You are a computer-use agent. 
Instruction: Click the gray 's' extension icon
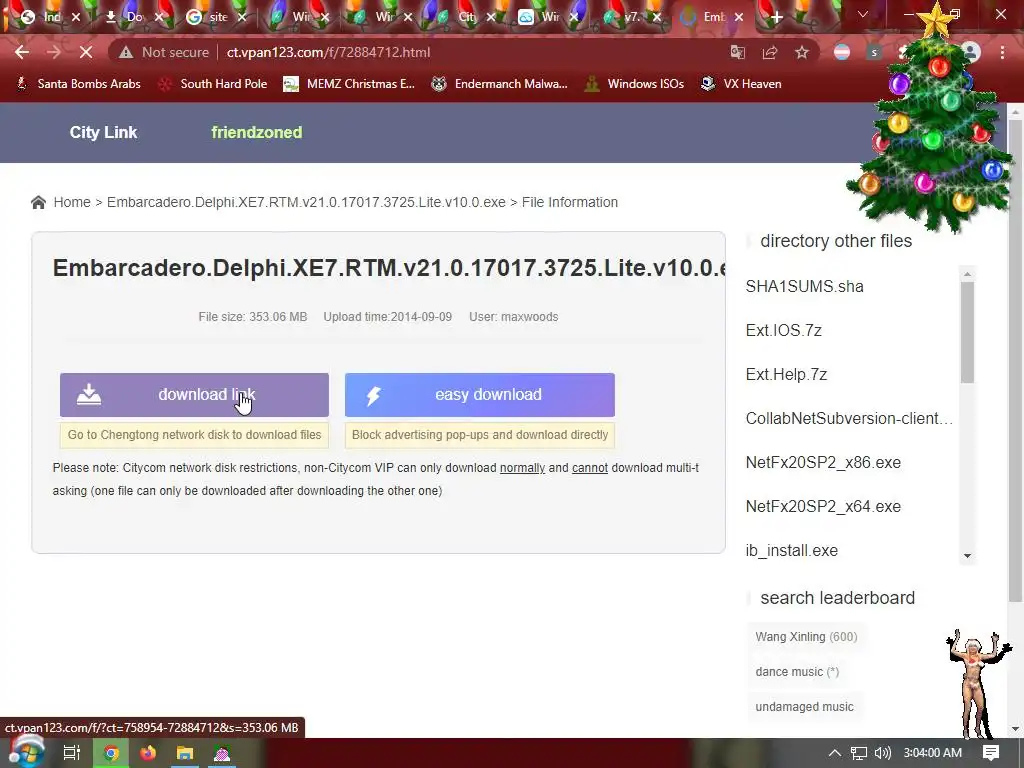[874, 52]
